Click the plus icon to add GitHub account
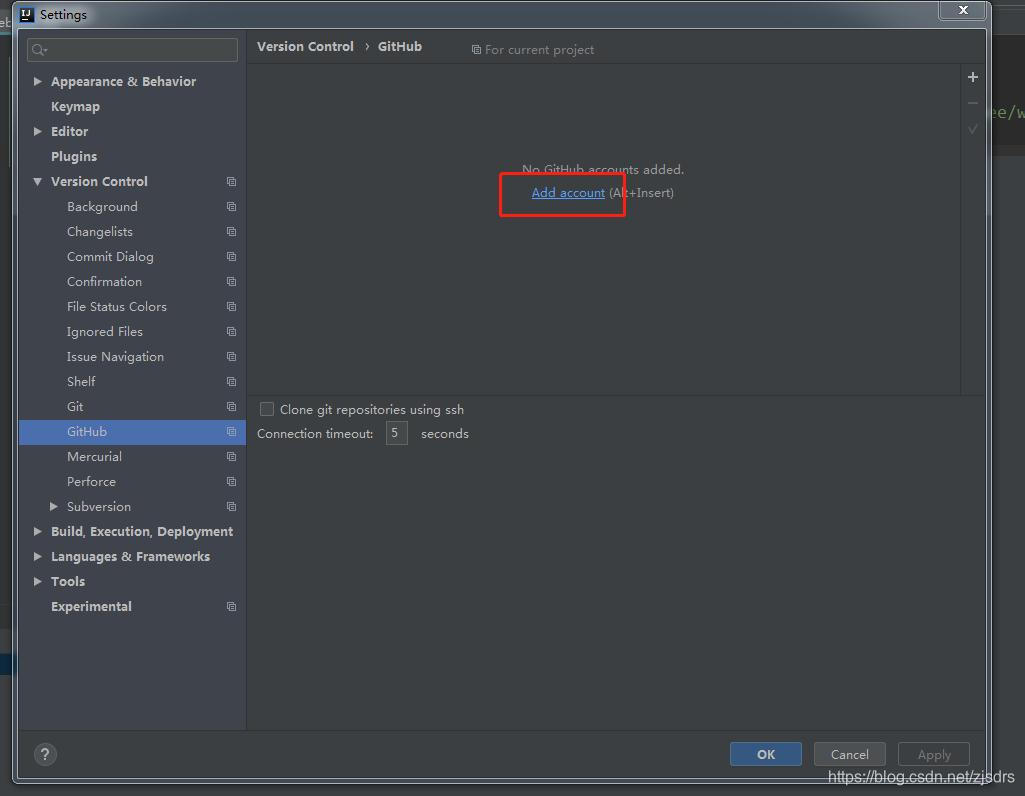Image resolution: width=1025 pixels, height=796 pixels. 973,77
